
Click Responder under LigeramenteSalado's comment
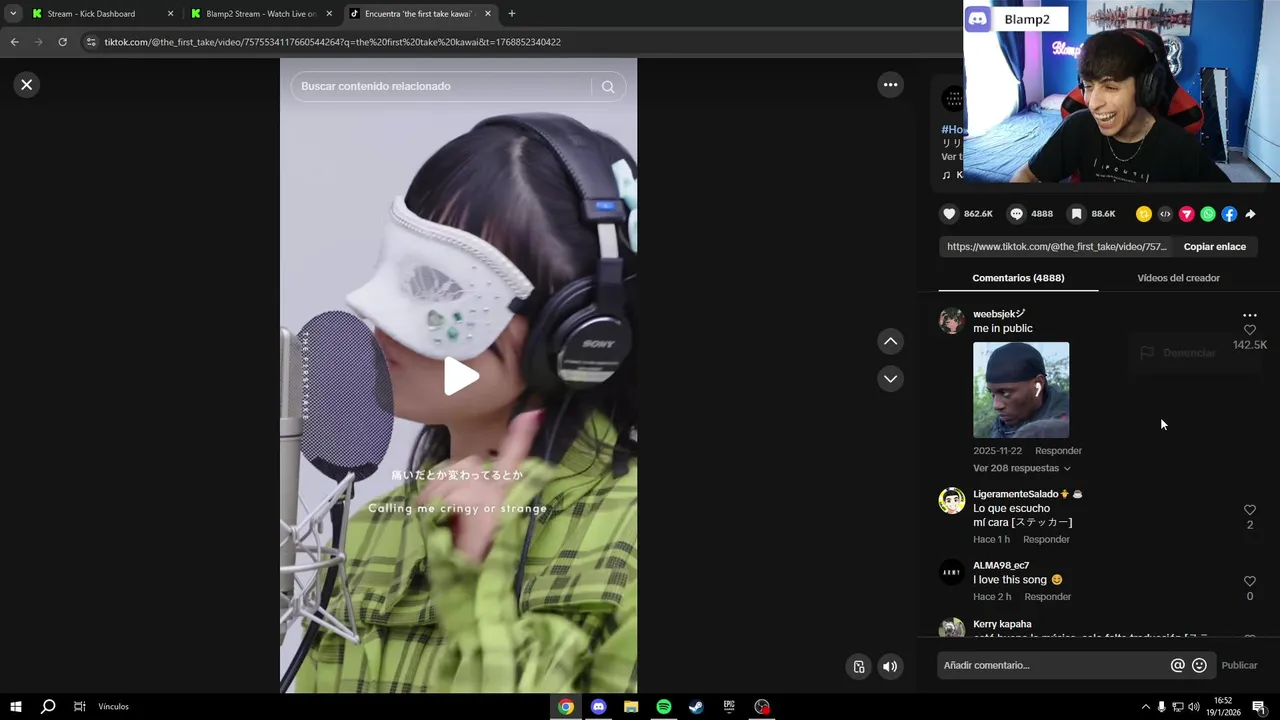pos(1046,540)
